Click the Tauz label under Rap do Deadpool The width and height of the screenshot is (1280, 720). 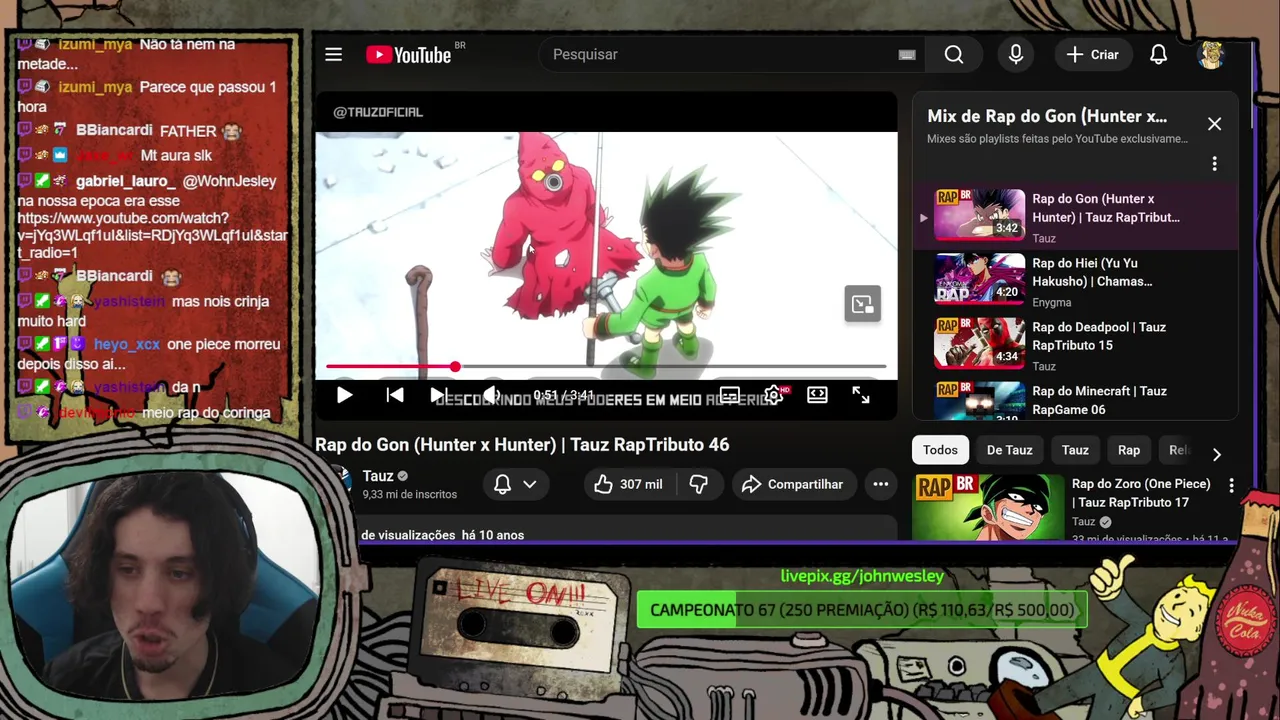tap(1044, 366)
